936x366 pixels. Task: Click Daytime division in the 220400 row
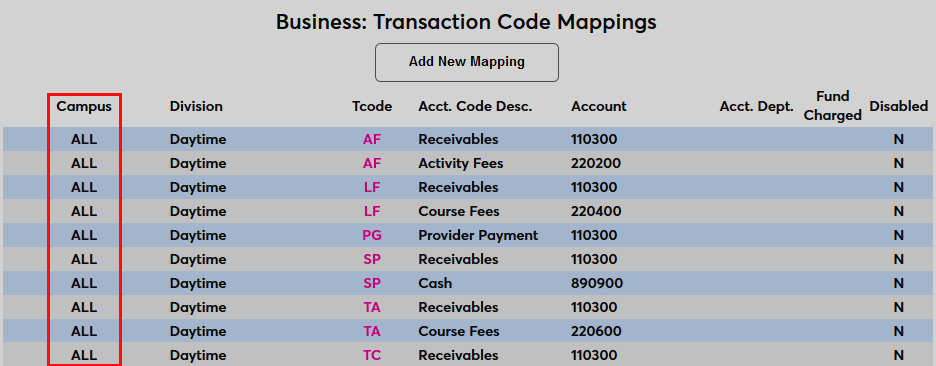click(x=198, y=211)
